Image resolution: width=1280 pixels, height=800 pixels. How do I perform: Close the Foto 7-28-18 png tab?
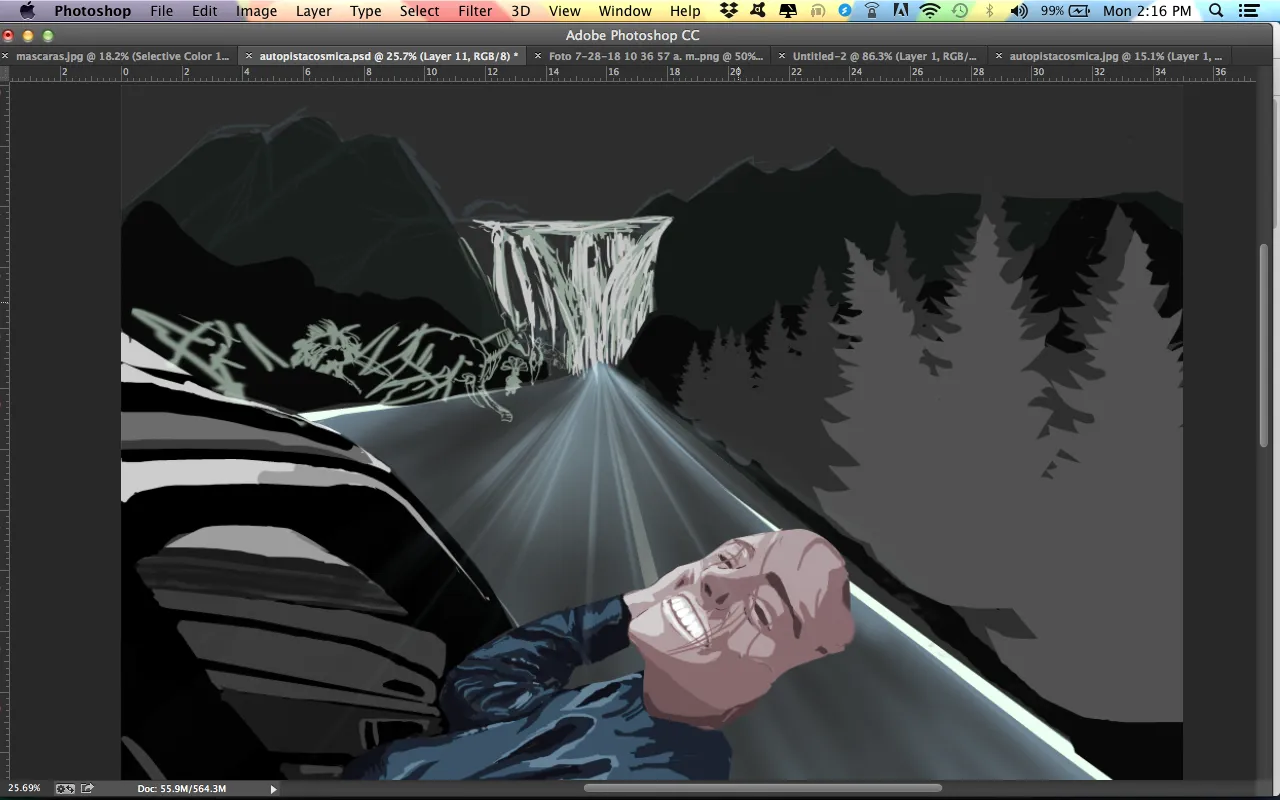[539, 56]
